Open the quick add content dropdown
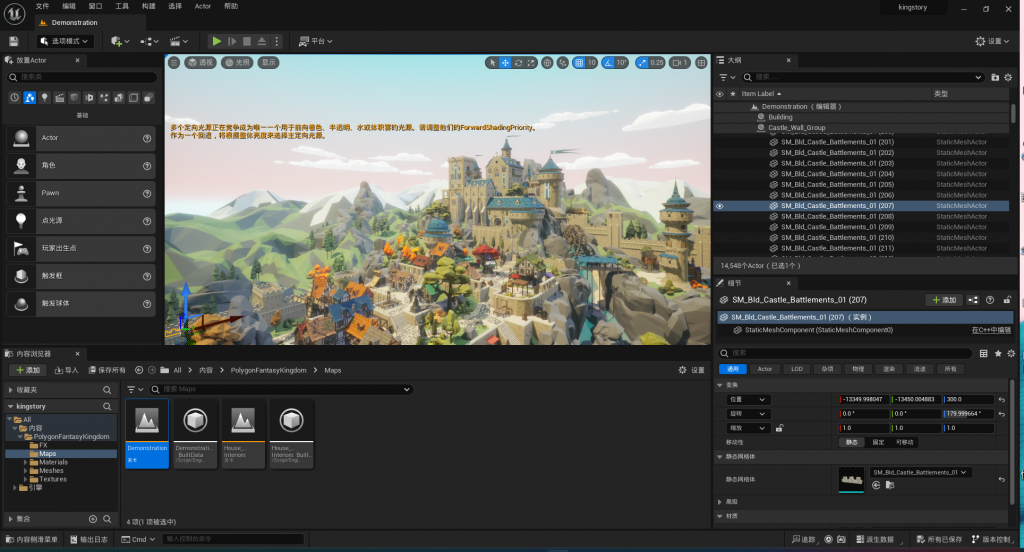Viewport: 1024px width, 552px height. click(x=120, y=41)
